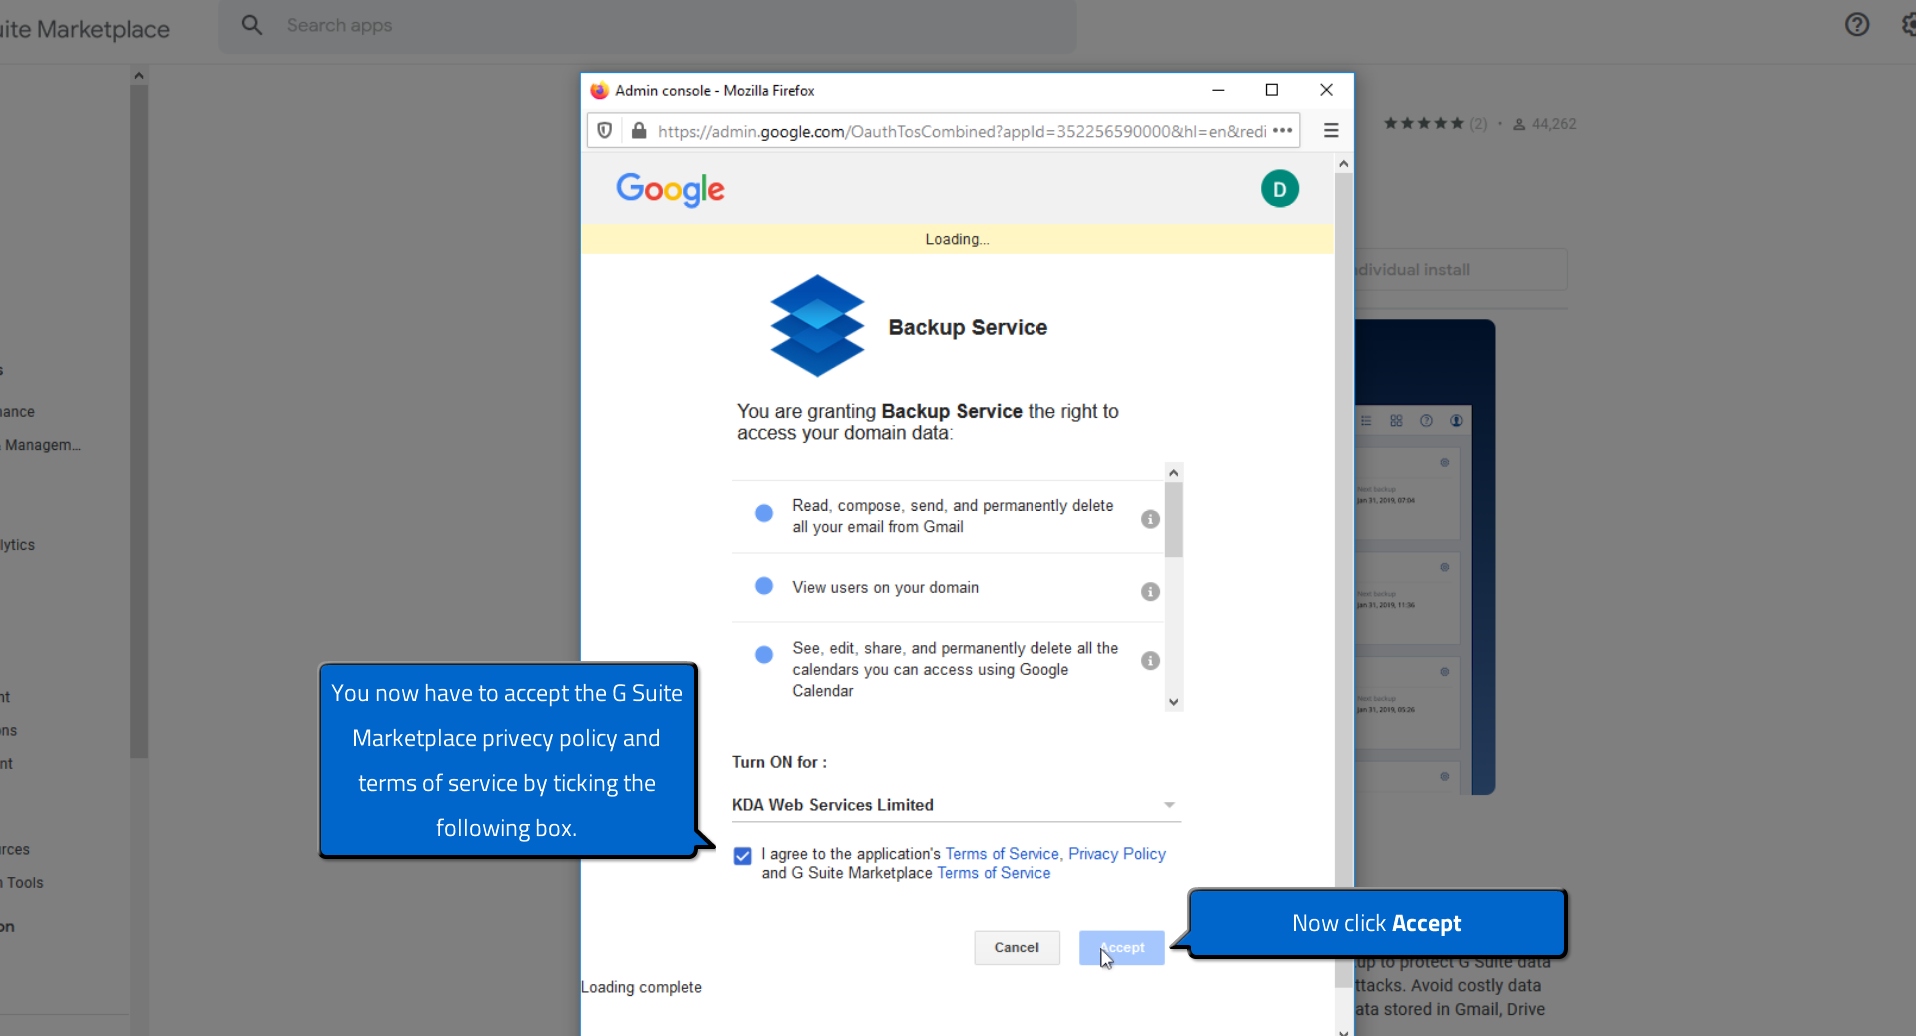Viewport: 1916px width, 1036px height.
Task: Click the 'Backup Service' heading text
Action: pyautogui.click(x=967, y=328)
